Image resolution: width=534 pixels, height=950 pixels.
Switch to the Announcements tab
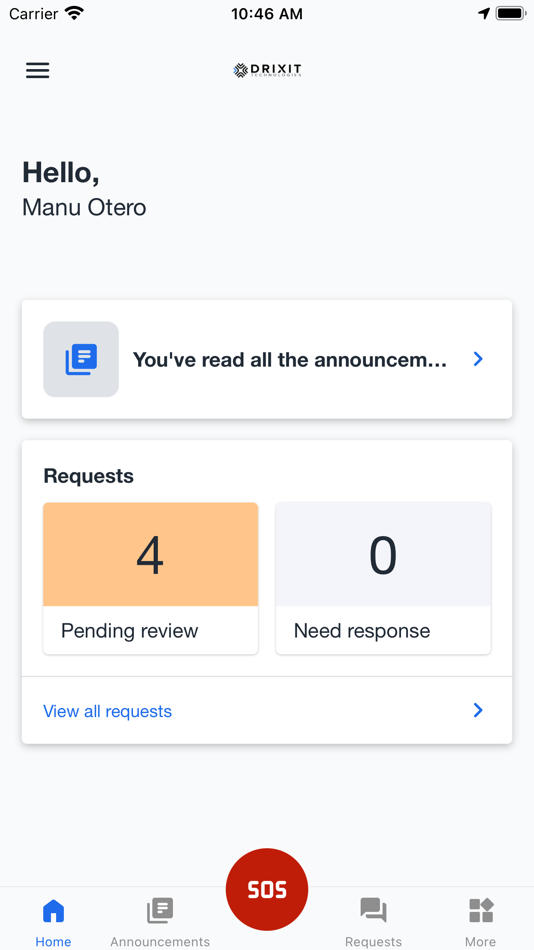coord(160,923)
